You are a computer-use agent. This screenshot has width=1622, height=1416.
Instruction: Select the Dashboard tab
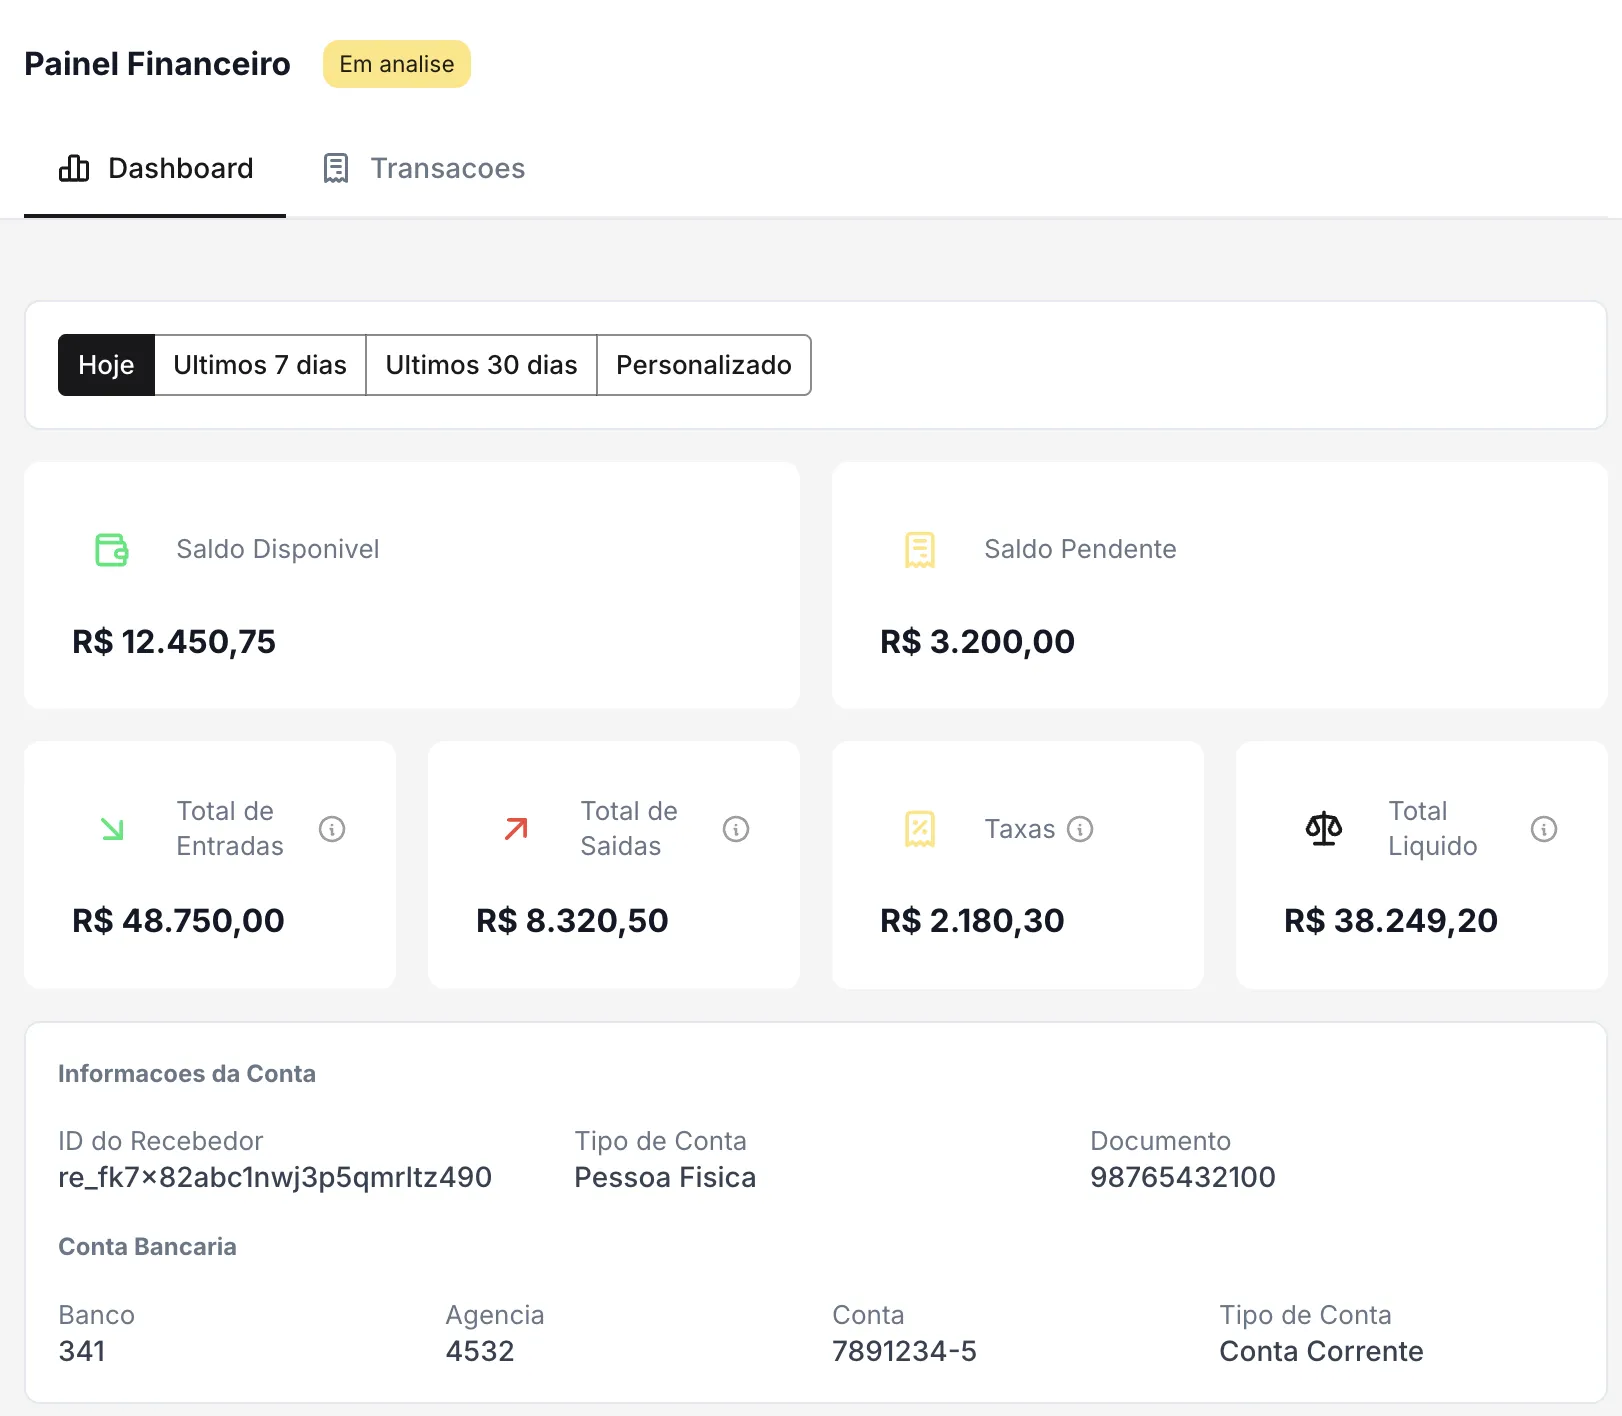coord(180,168)
